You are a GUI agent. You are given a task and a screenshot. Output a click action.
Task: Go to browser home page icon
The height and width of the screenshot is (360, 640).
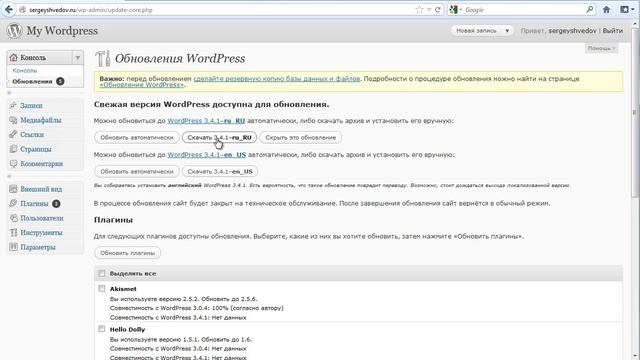pyautogui.click(x=607, y=9)
